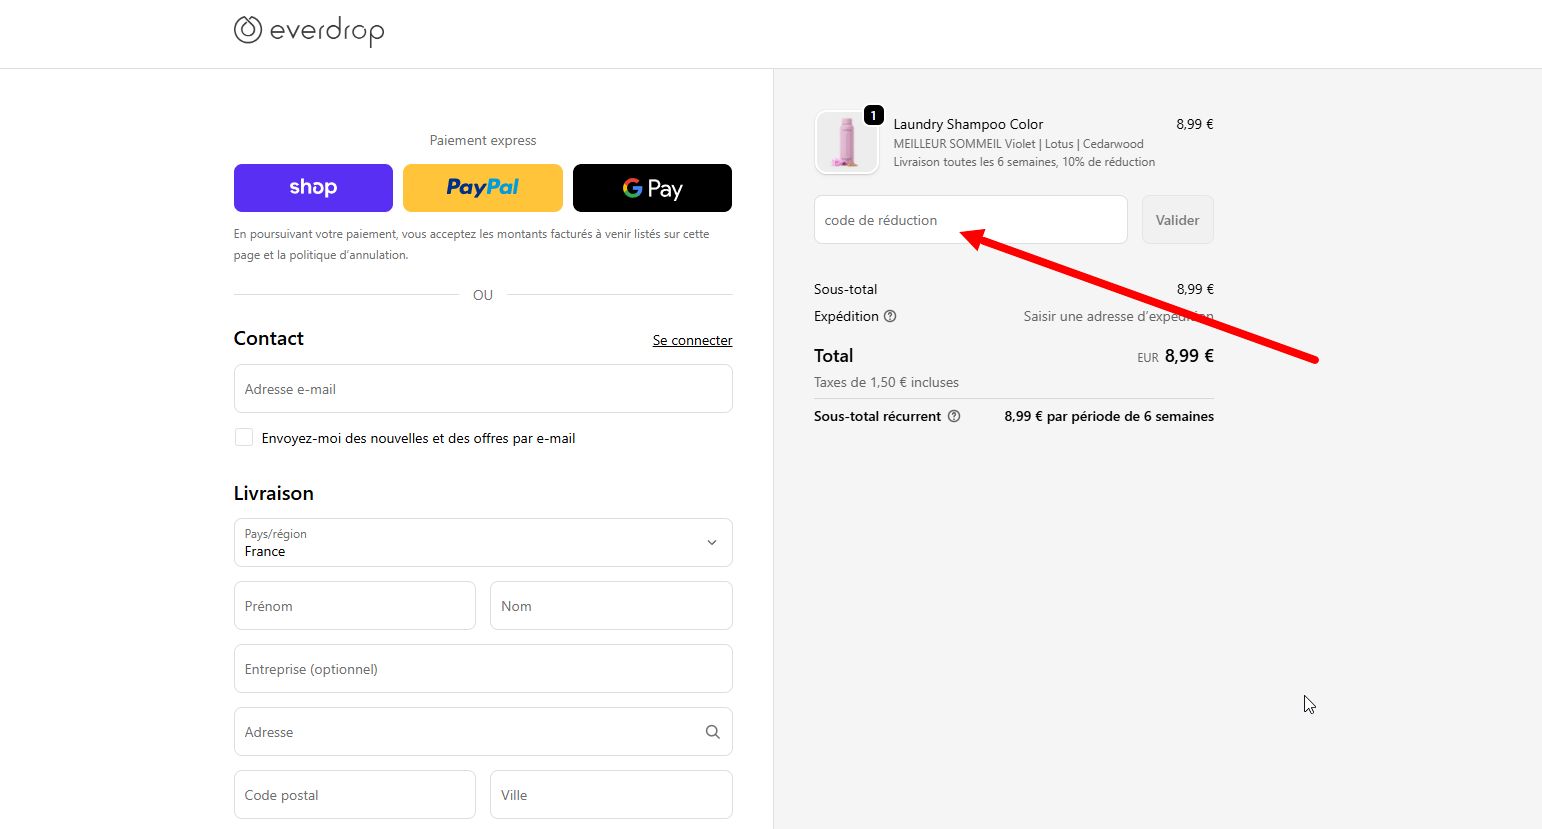Viewport: 1542px width, 829px height.
Task: Click the Sous-total label
Action: (845, 289)
